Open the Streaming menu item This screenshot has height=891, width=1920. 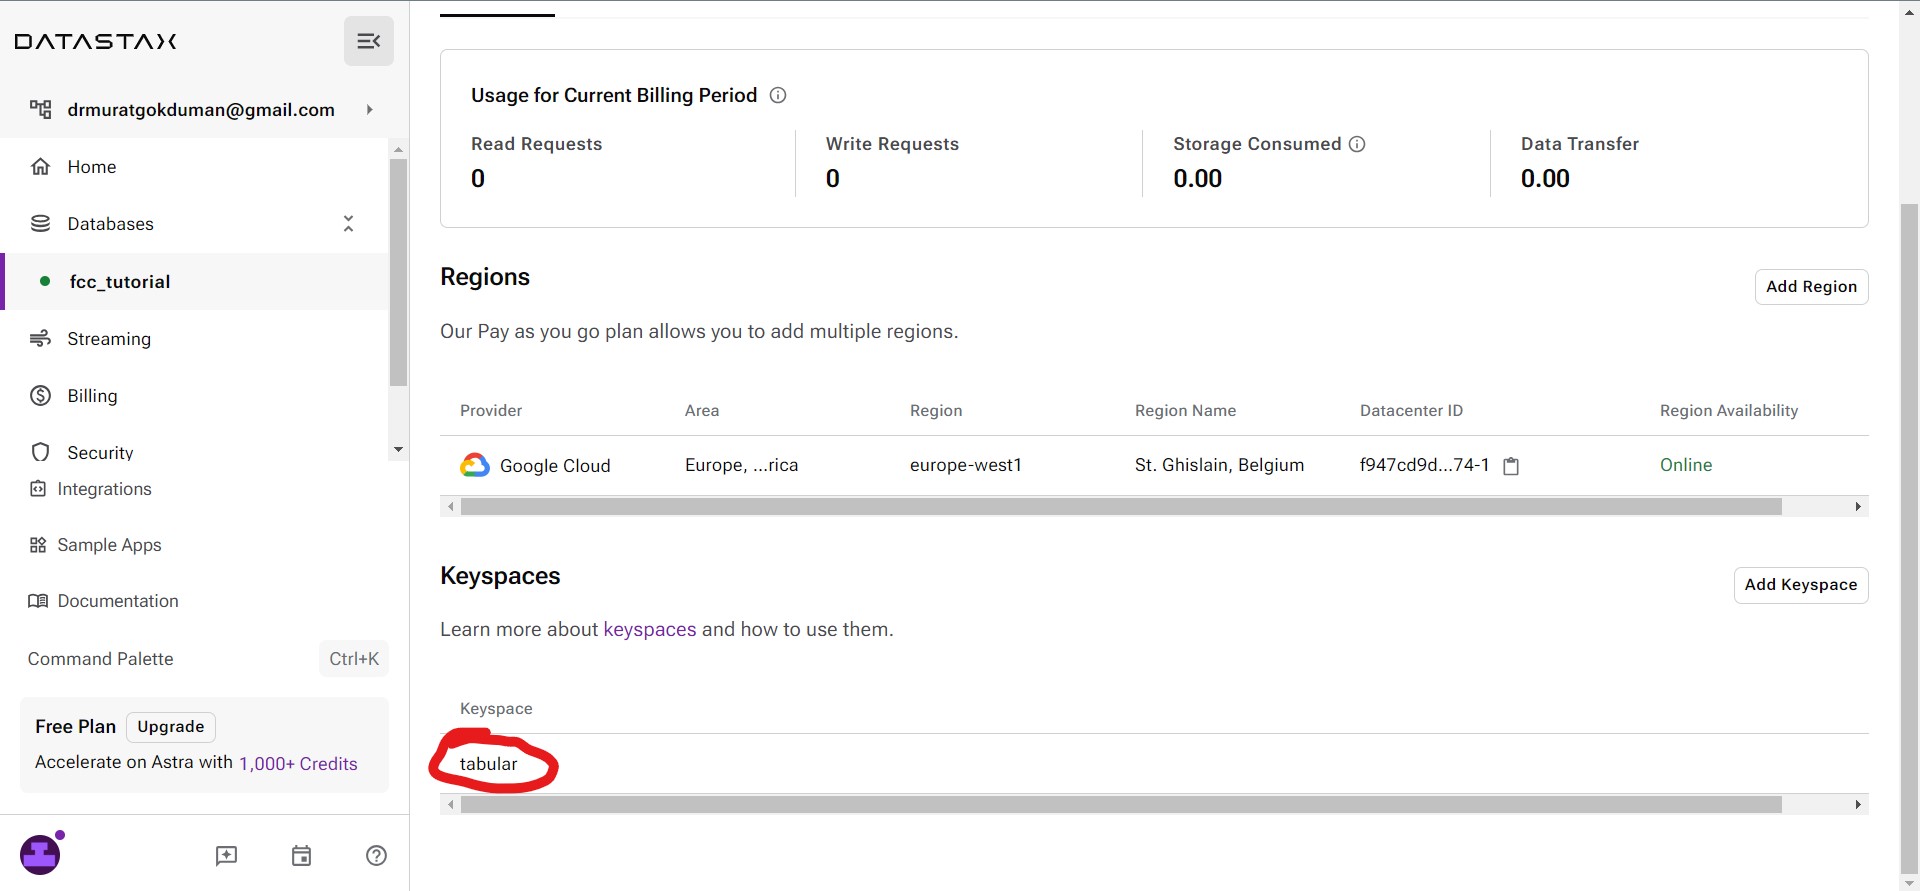coord(109,339)
